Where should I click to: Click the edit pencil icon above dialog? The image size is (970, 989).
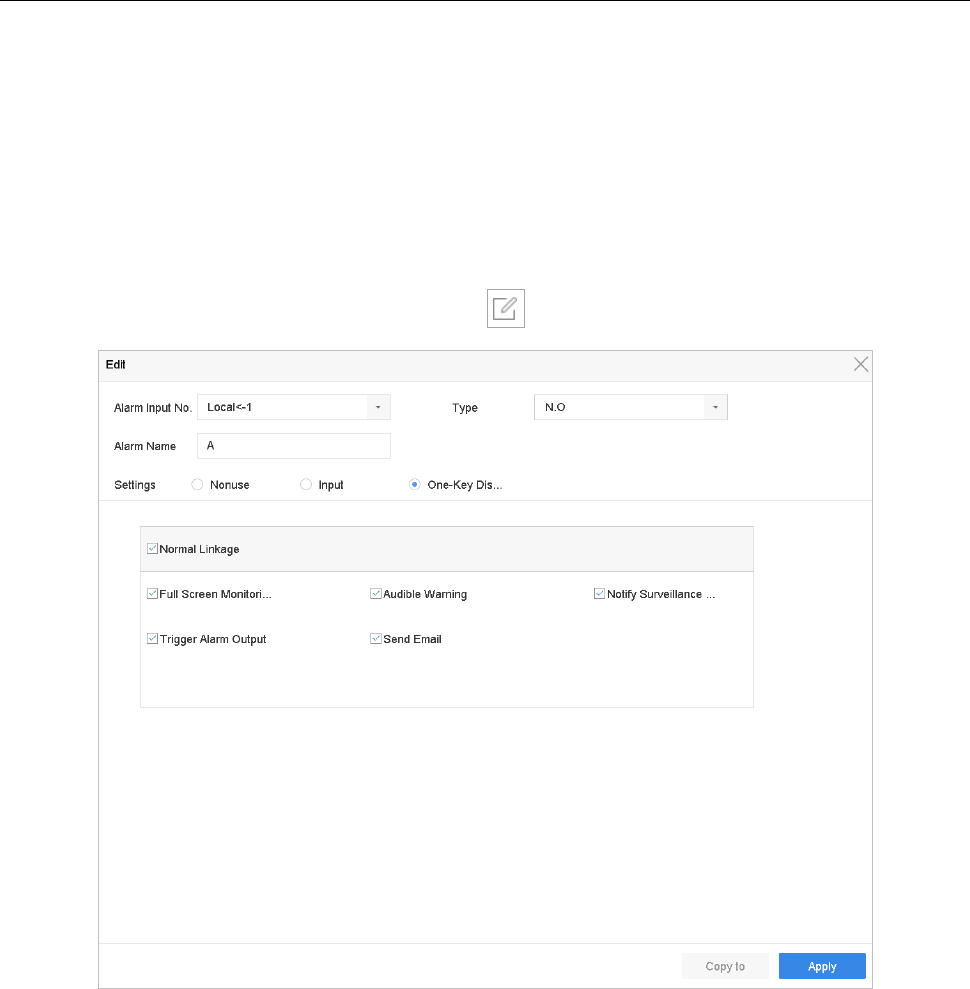point(505,308)
